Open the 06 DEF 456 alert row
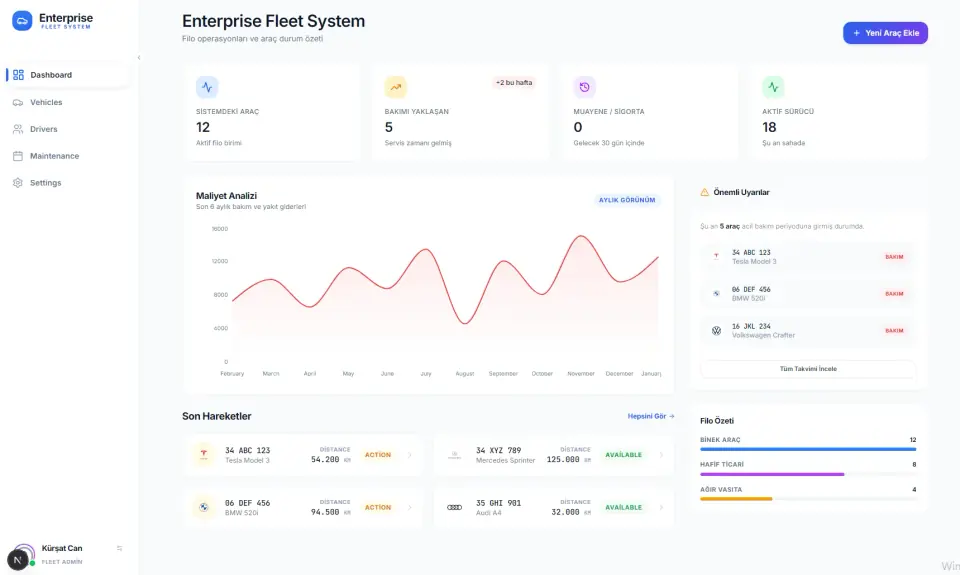This screenshot has height=575, width=960. (808, 294)
